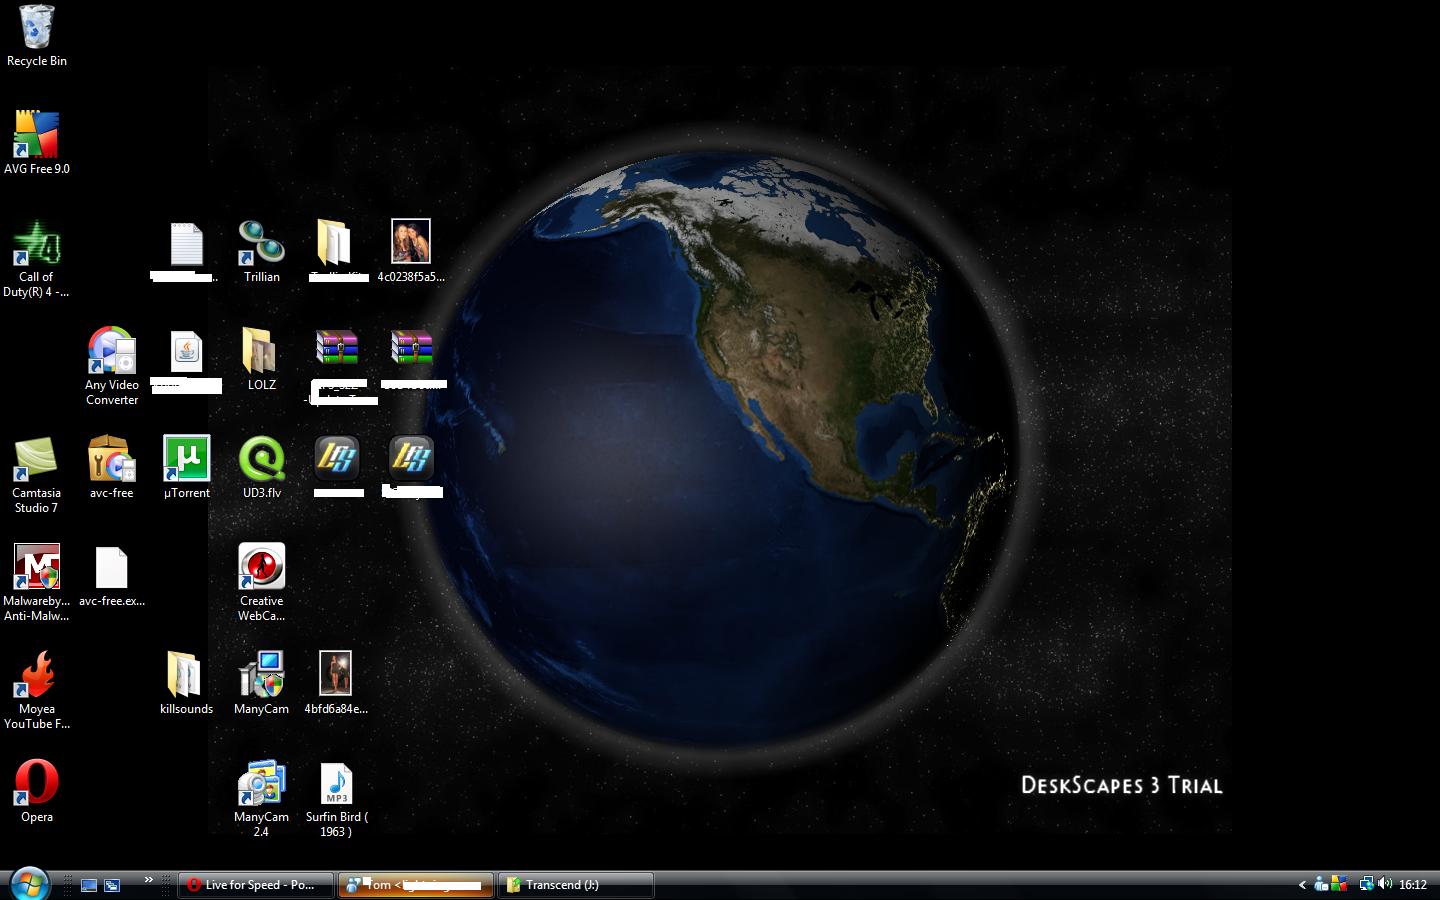Select the Surfin Bird MP3 file
Viewport: 1440px width, 900px height.
point(336,783)
